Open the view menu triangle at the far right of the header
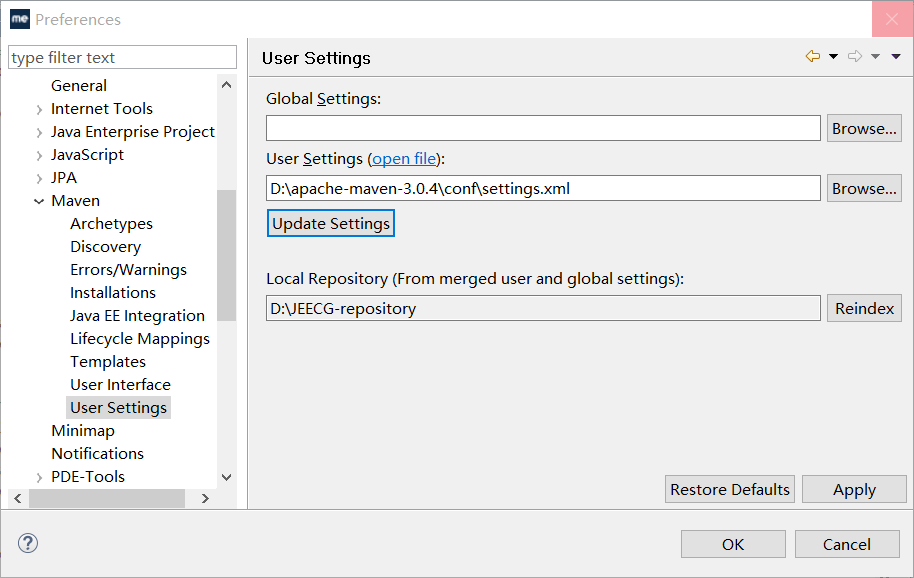 click(896, 57)
